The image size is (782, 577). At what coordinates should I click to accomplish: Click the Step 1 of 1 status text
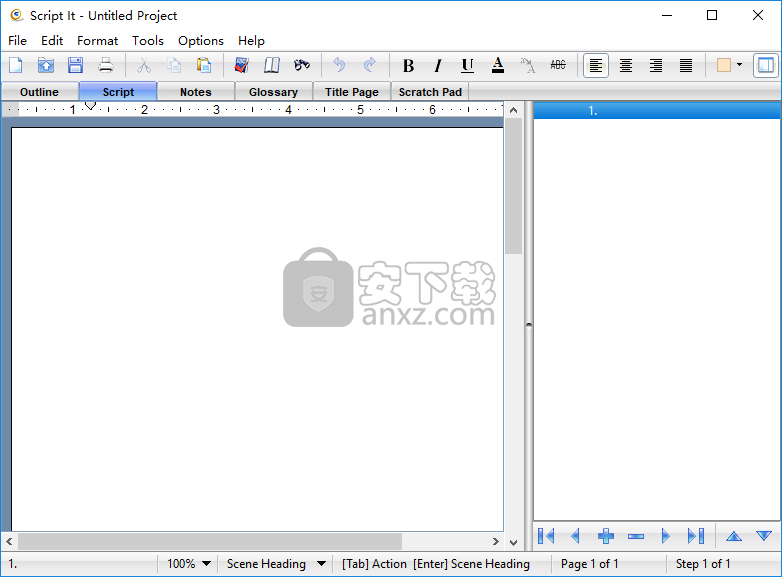point(703,564)
